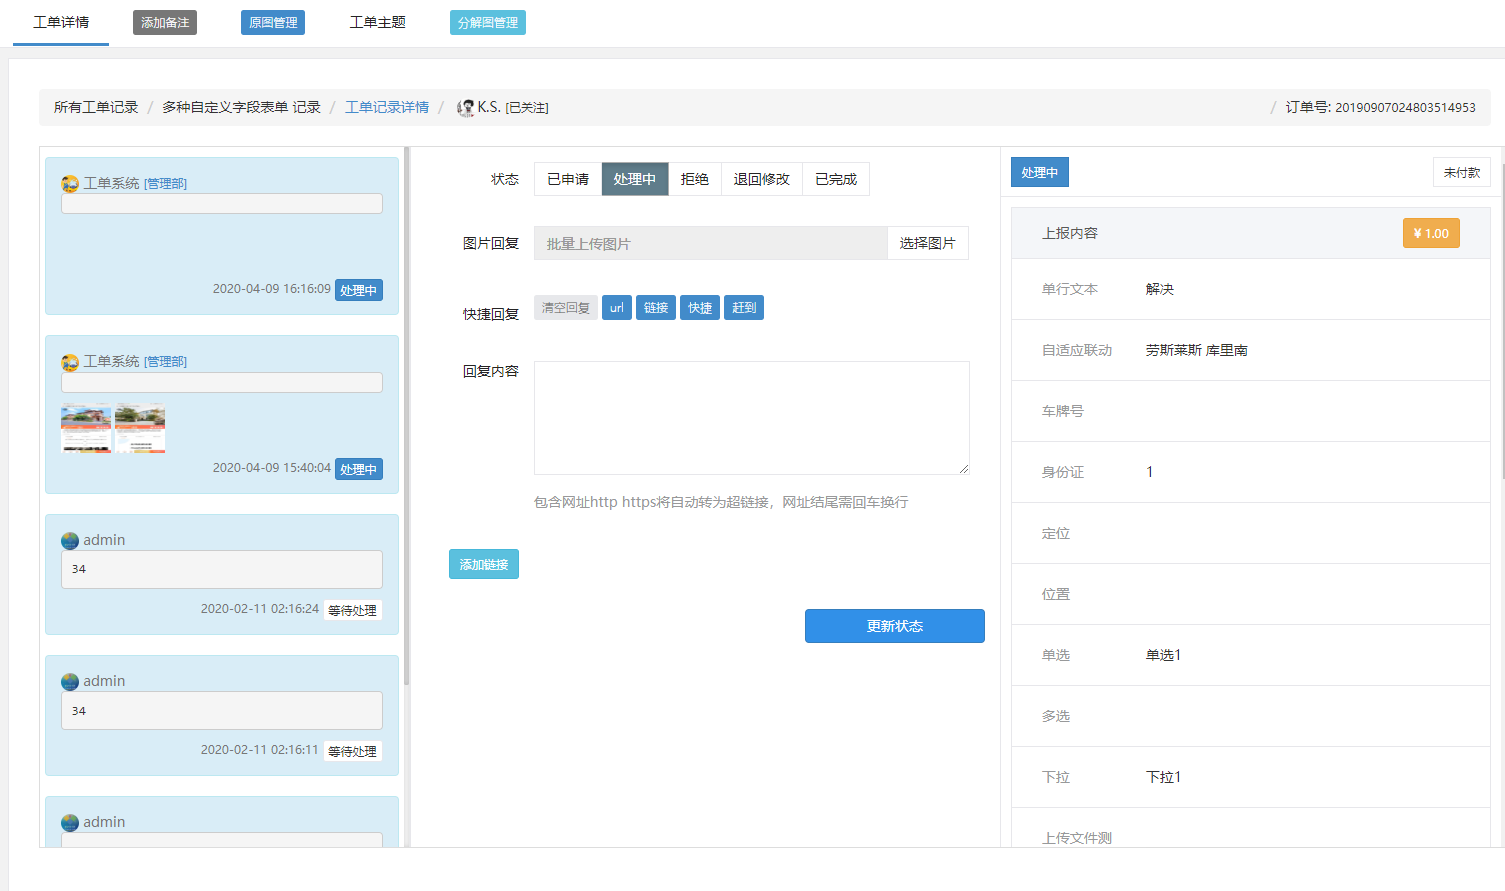Open the first attached image thumbnail
1505x891 pixels.
point(86,428)
